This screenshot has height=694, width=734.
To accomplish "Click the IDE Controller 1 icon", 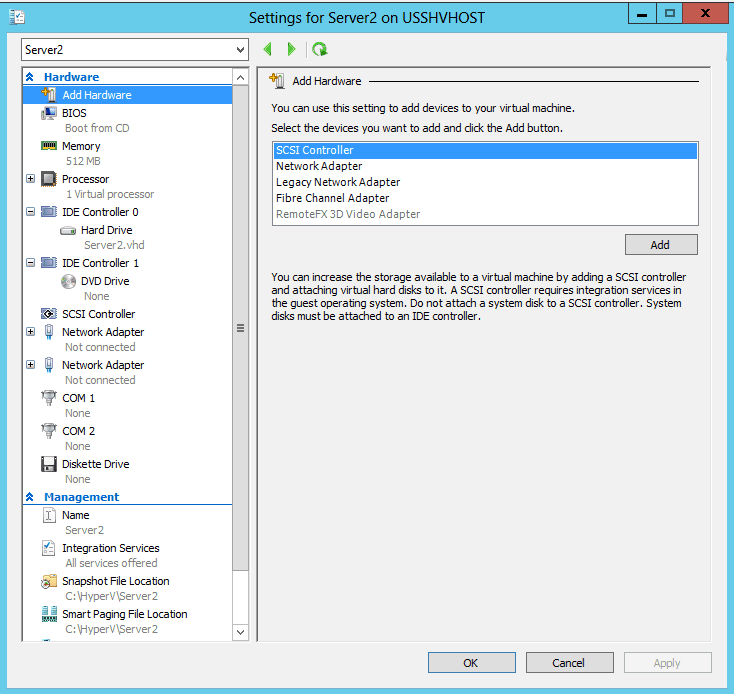I will 49,263.
